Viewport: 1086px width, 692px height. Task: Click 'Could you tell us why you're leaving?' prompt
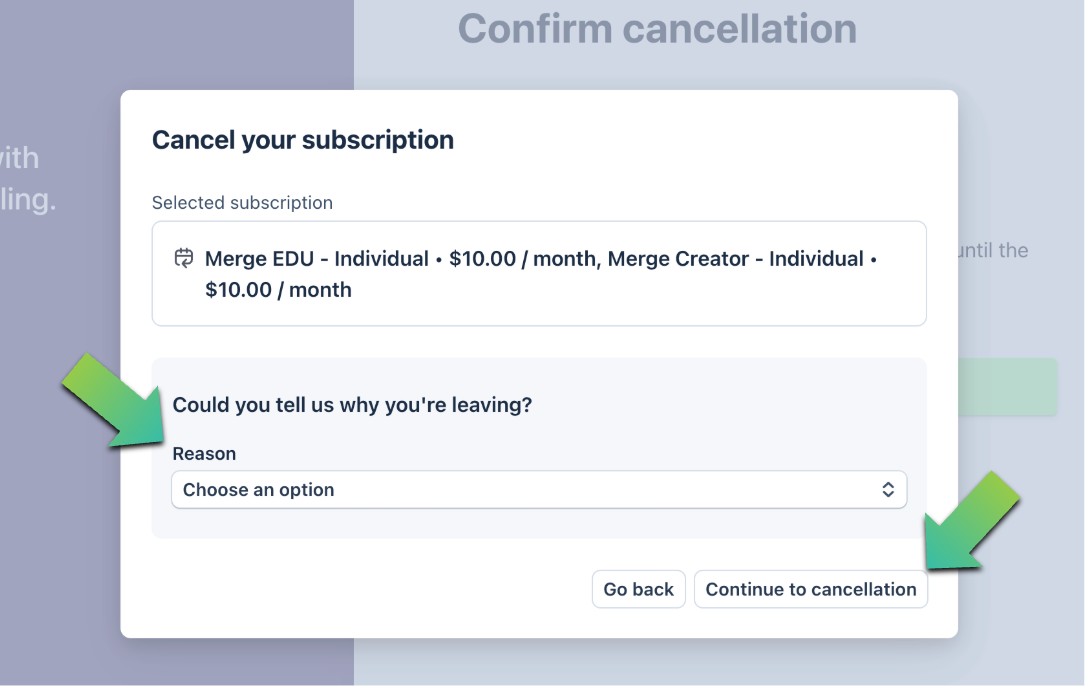click(352, 405)
